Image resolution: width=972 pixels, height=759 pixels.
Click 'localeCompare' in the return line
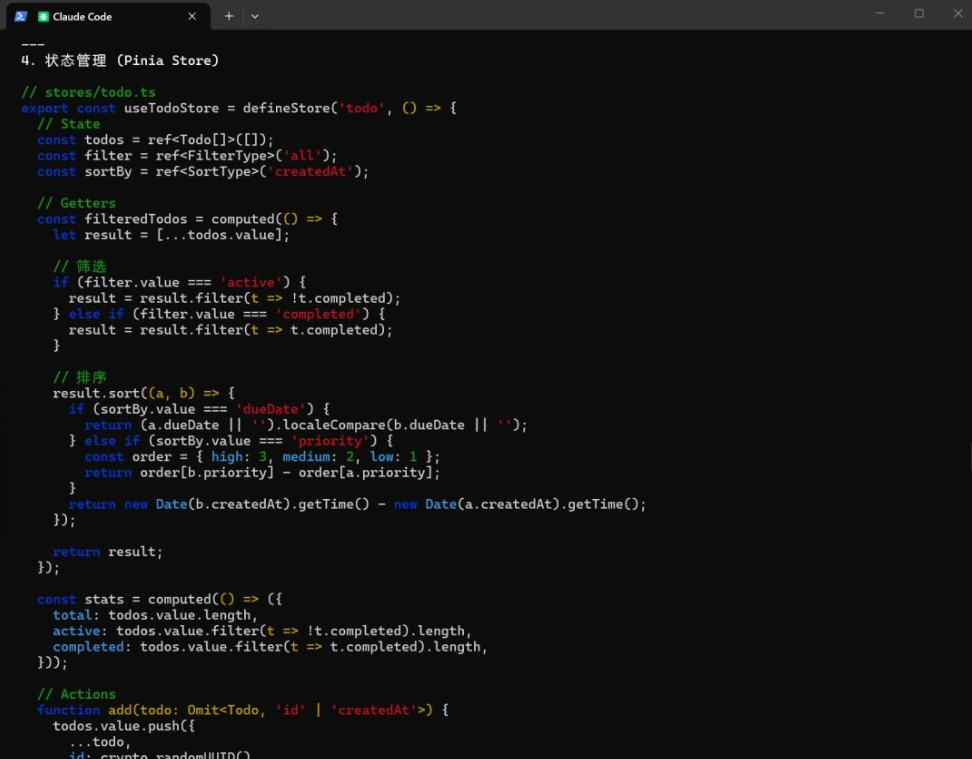[334, 425]
